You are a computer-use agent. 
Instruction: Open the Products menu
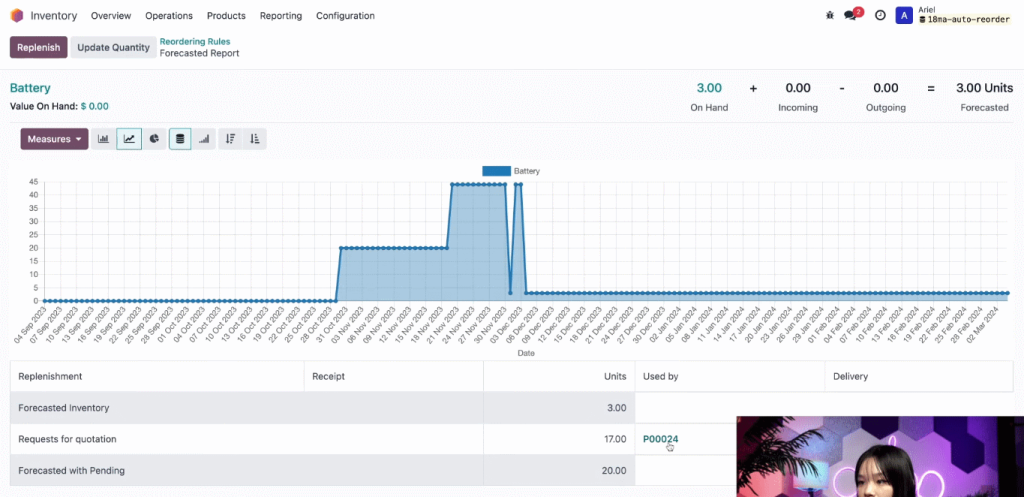coord(226,16)
